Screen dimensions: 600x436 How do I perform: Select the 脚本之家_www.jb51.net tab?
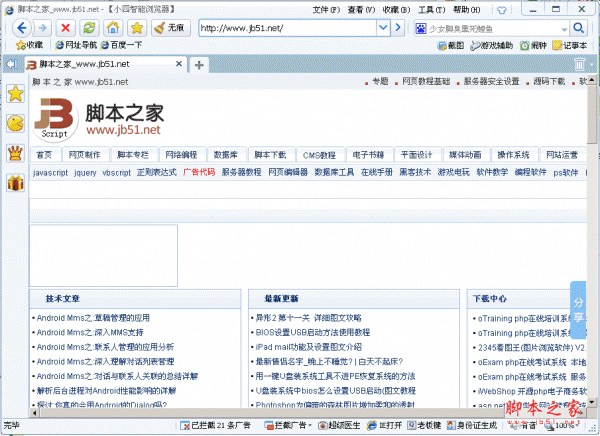pos(100,64)
